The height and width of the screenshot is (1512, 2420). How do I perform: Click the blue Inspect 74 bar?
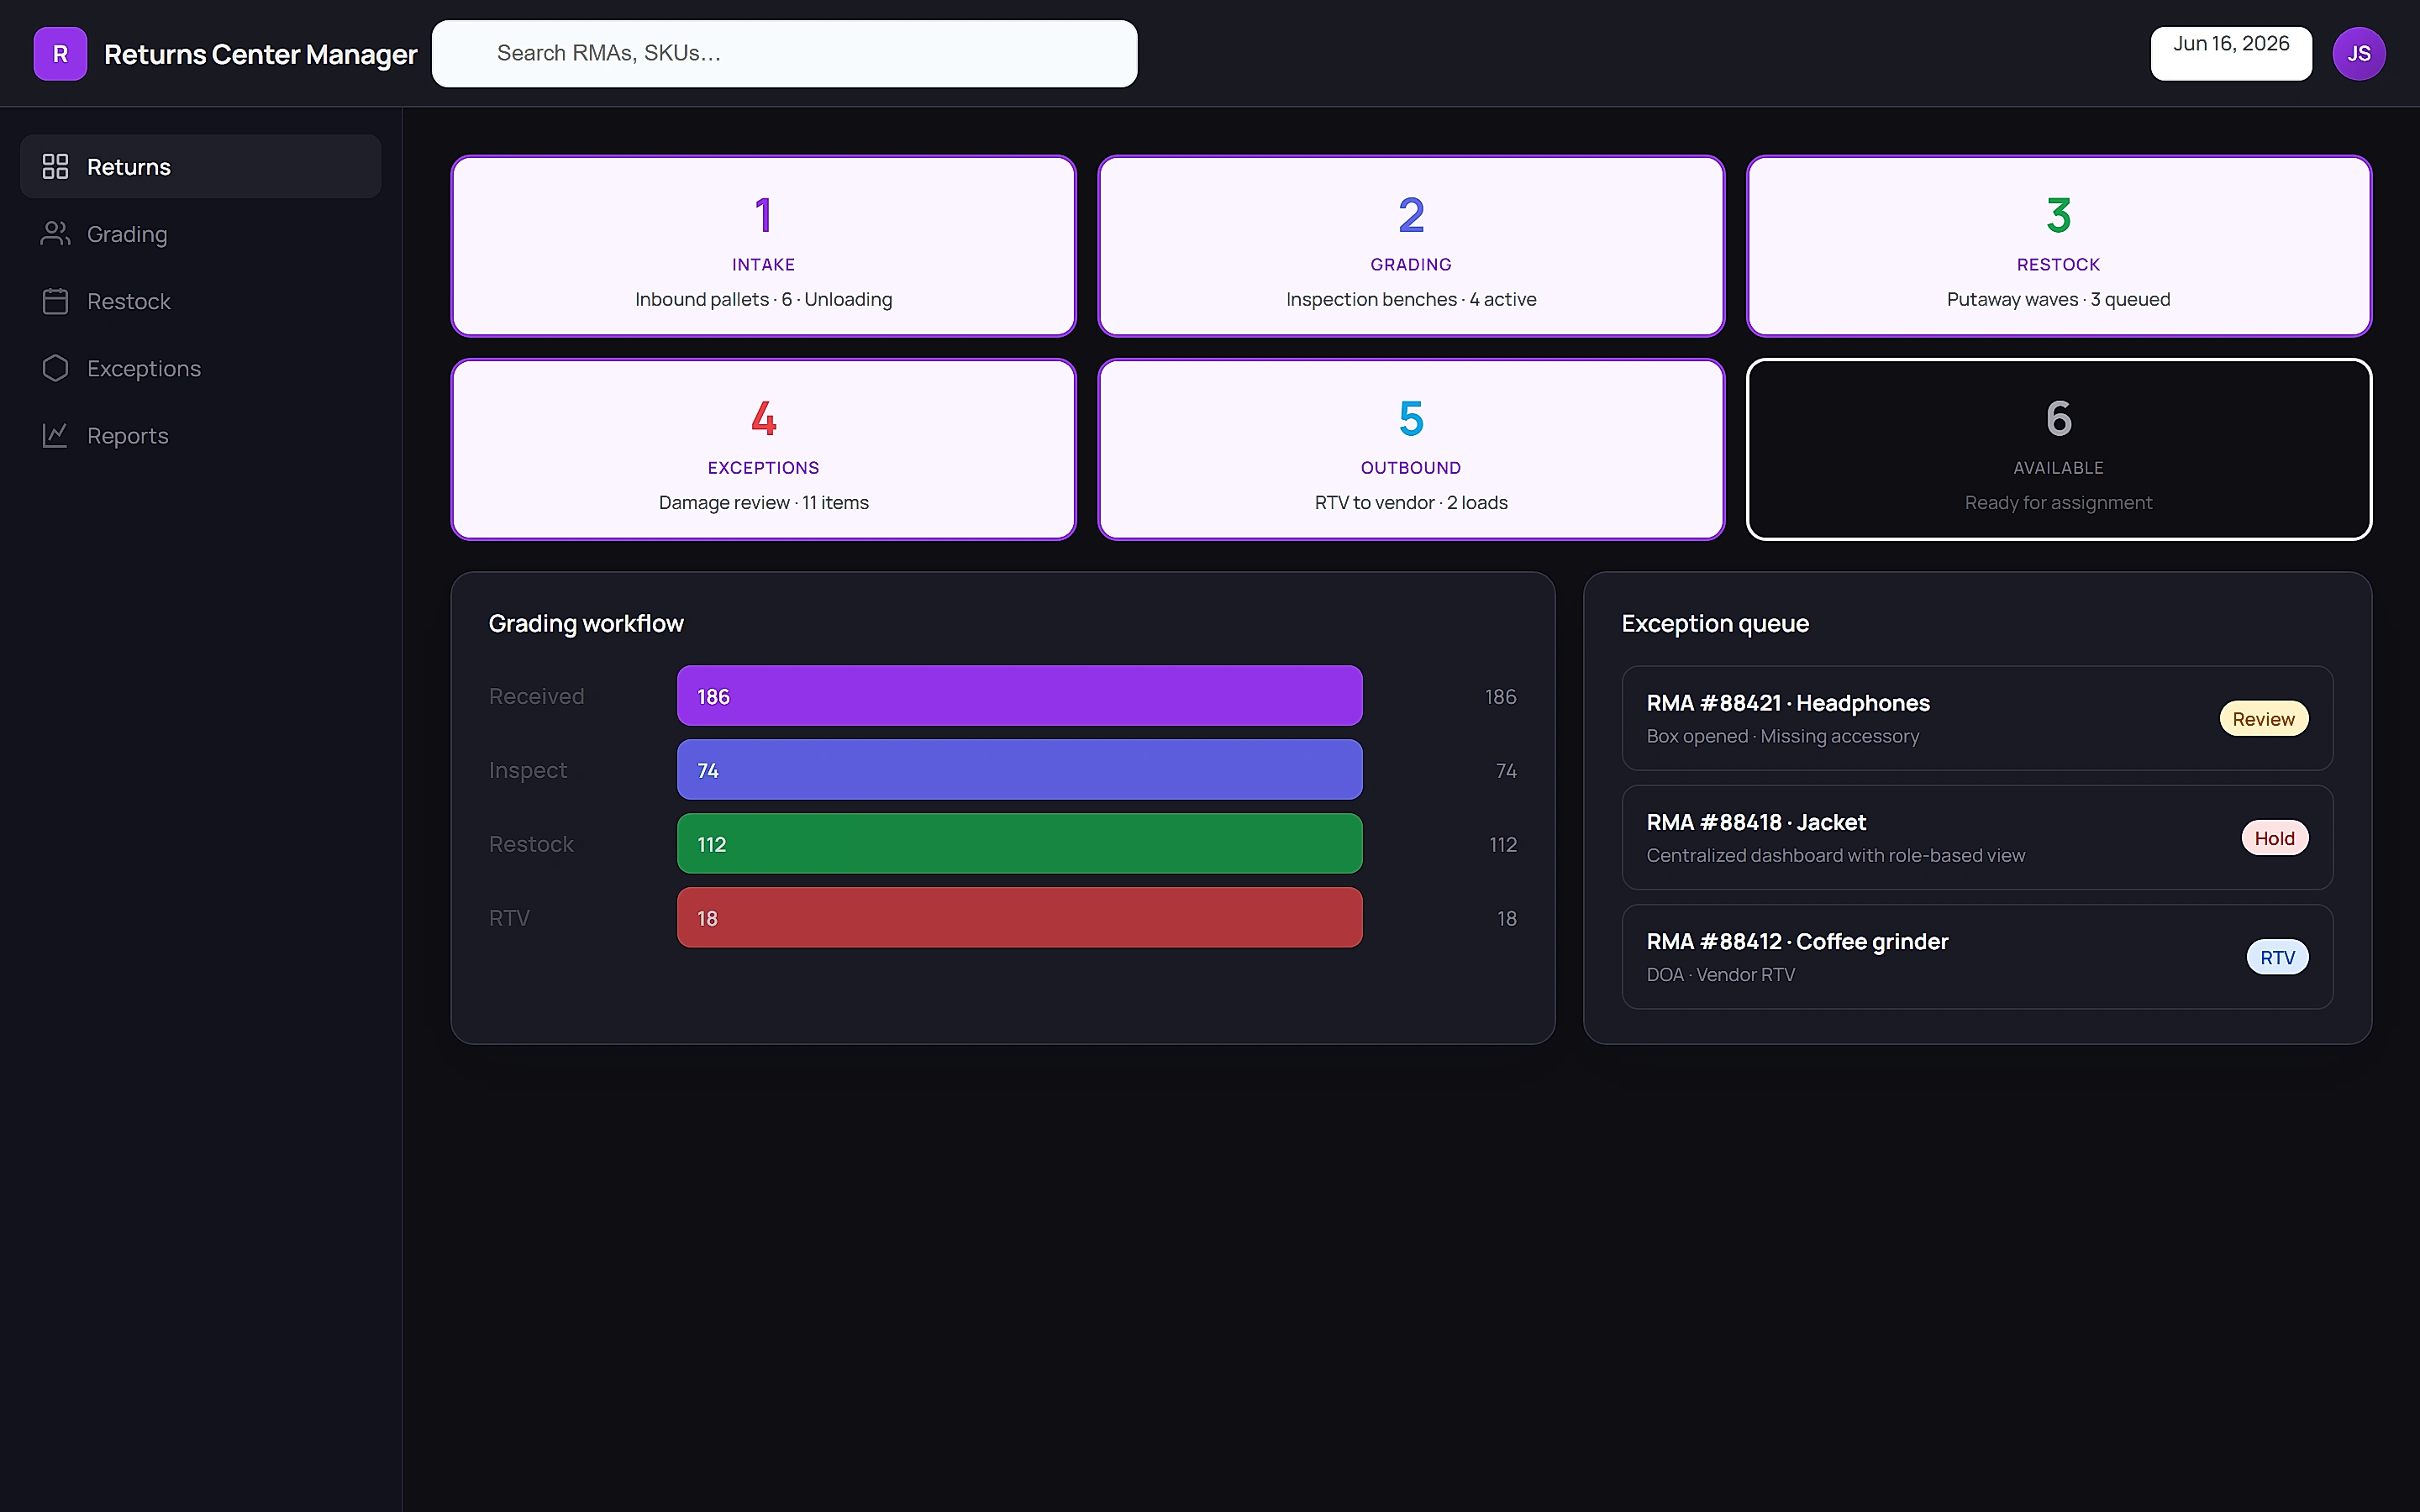pos(1019,770)
